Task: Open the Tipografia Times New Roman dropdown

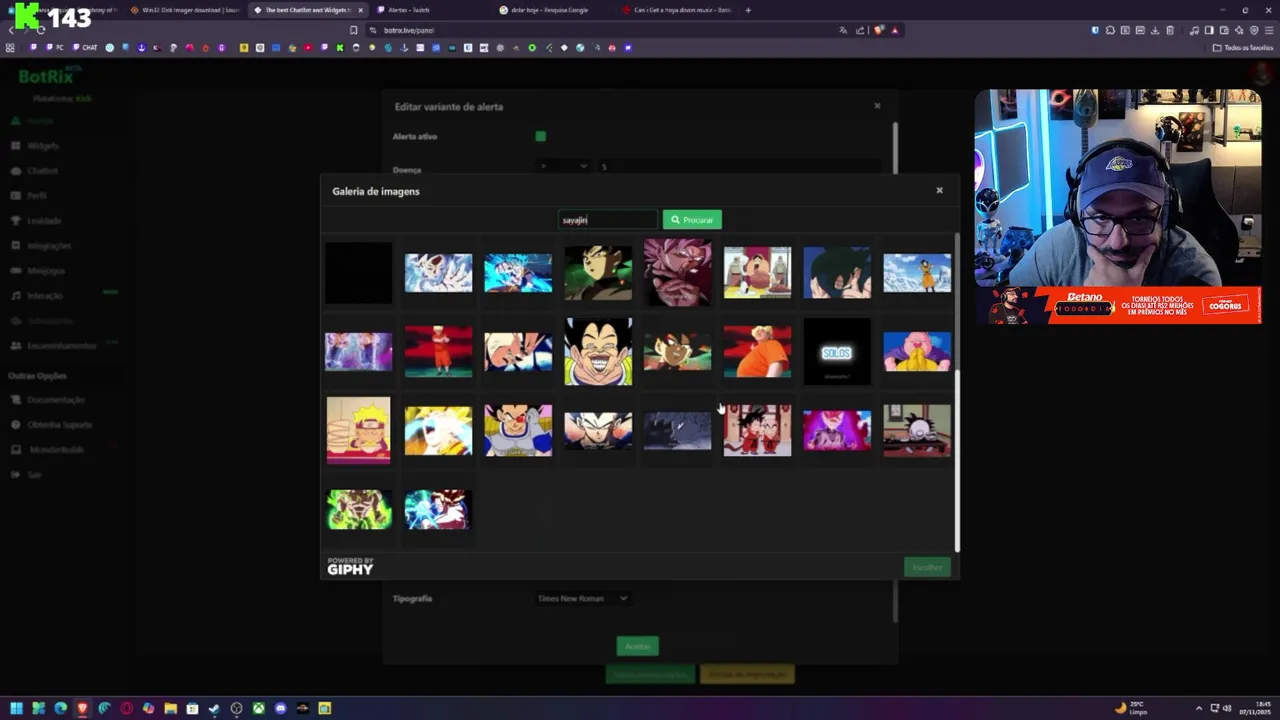Action: tap(582, 598)
